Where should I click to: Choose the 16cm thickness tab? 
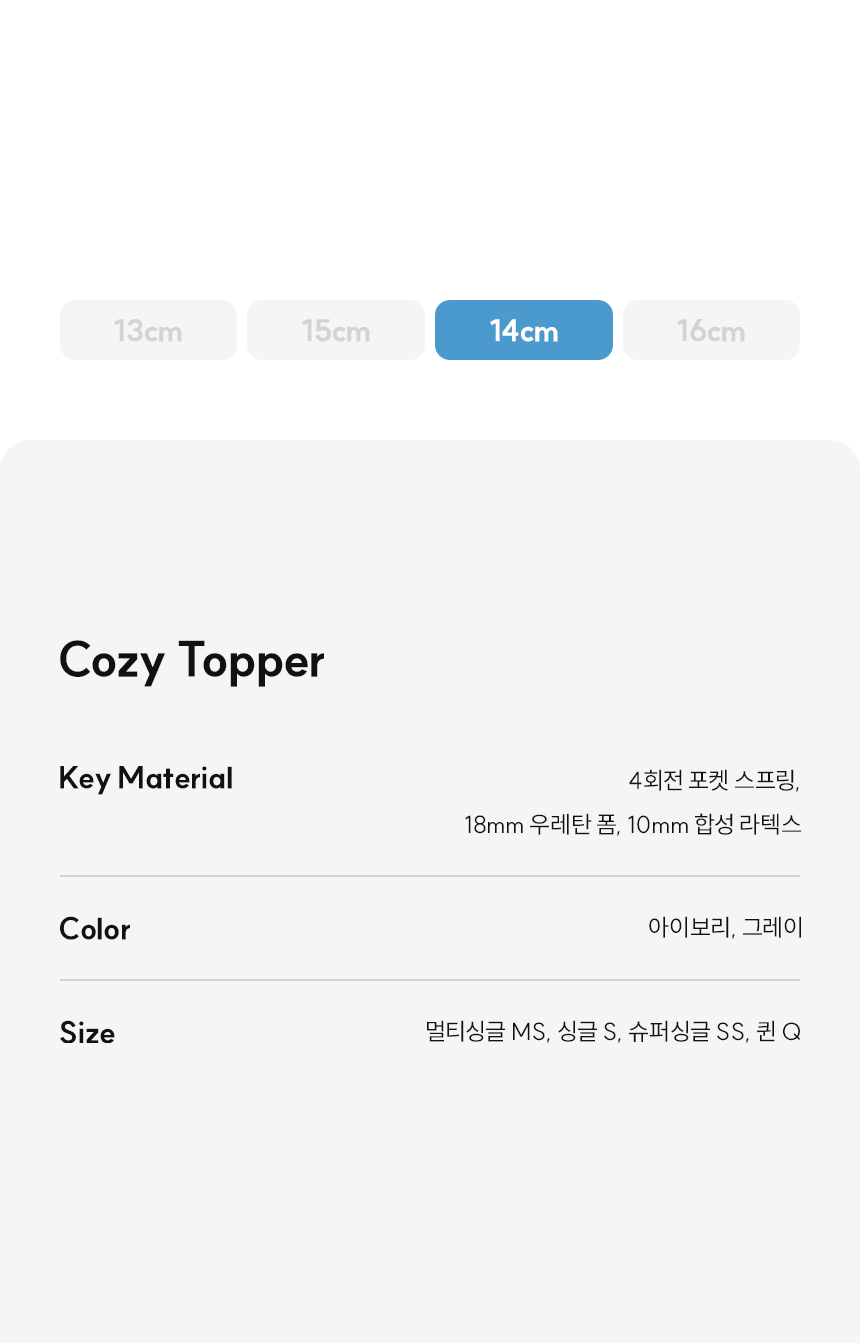pyautogui.click(x=711, y=330)
